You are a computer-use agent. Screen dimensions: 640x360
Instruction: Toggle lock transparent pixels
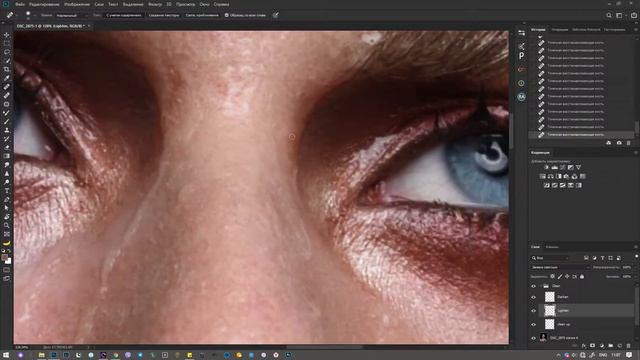[x=552, y=276]
